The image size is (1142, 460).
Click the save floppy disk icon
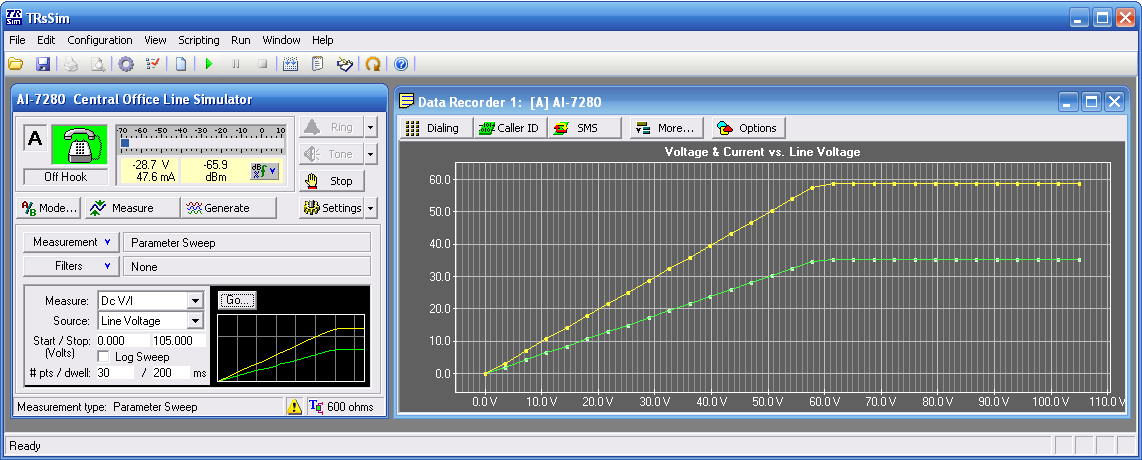[x=42, y=64]
